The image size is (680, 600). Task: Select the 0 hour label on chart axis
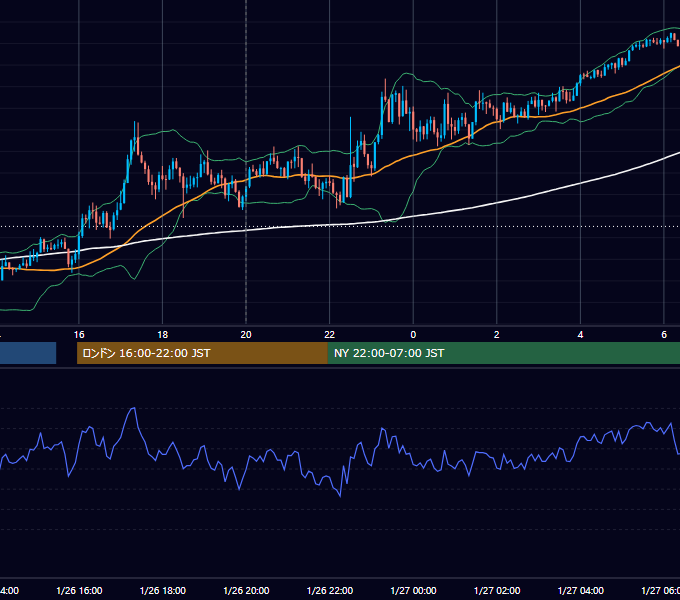413,335
